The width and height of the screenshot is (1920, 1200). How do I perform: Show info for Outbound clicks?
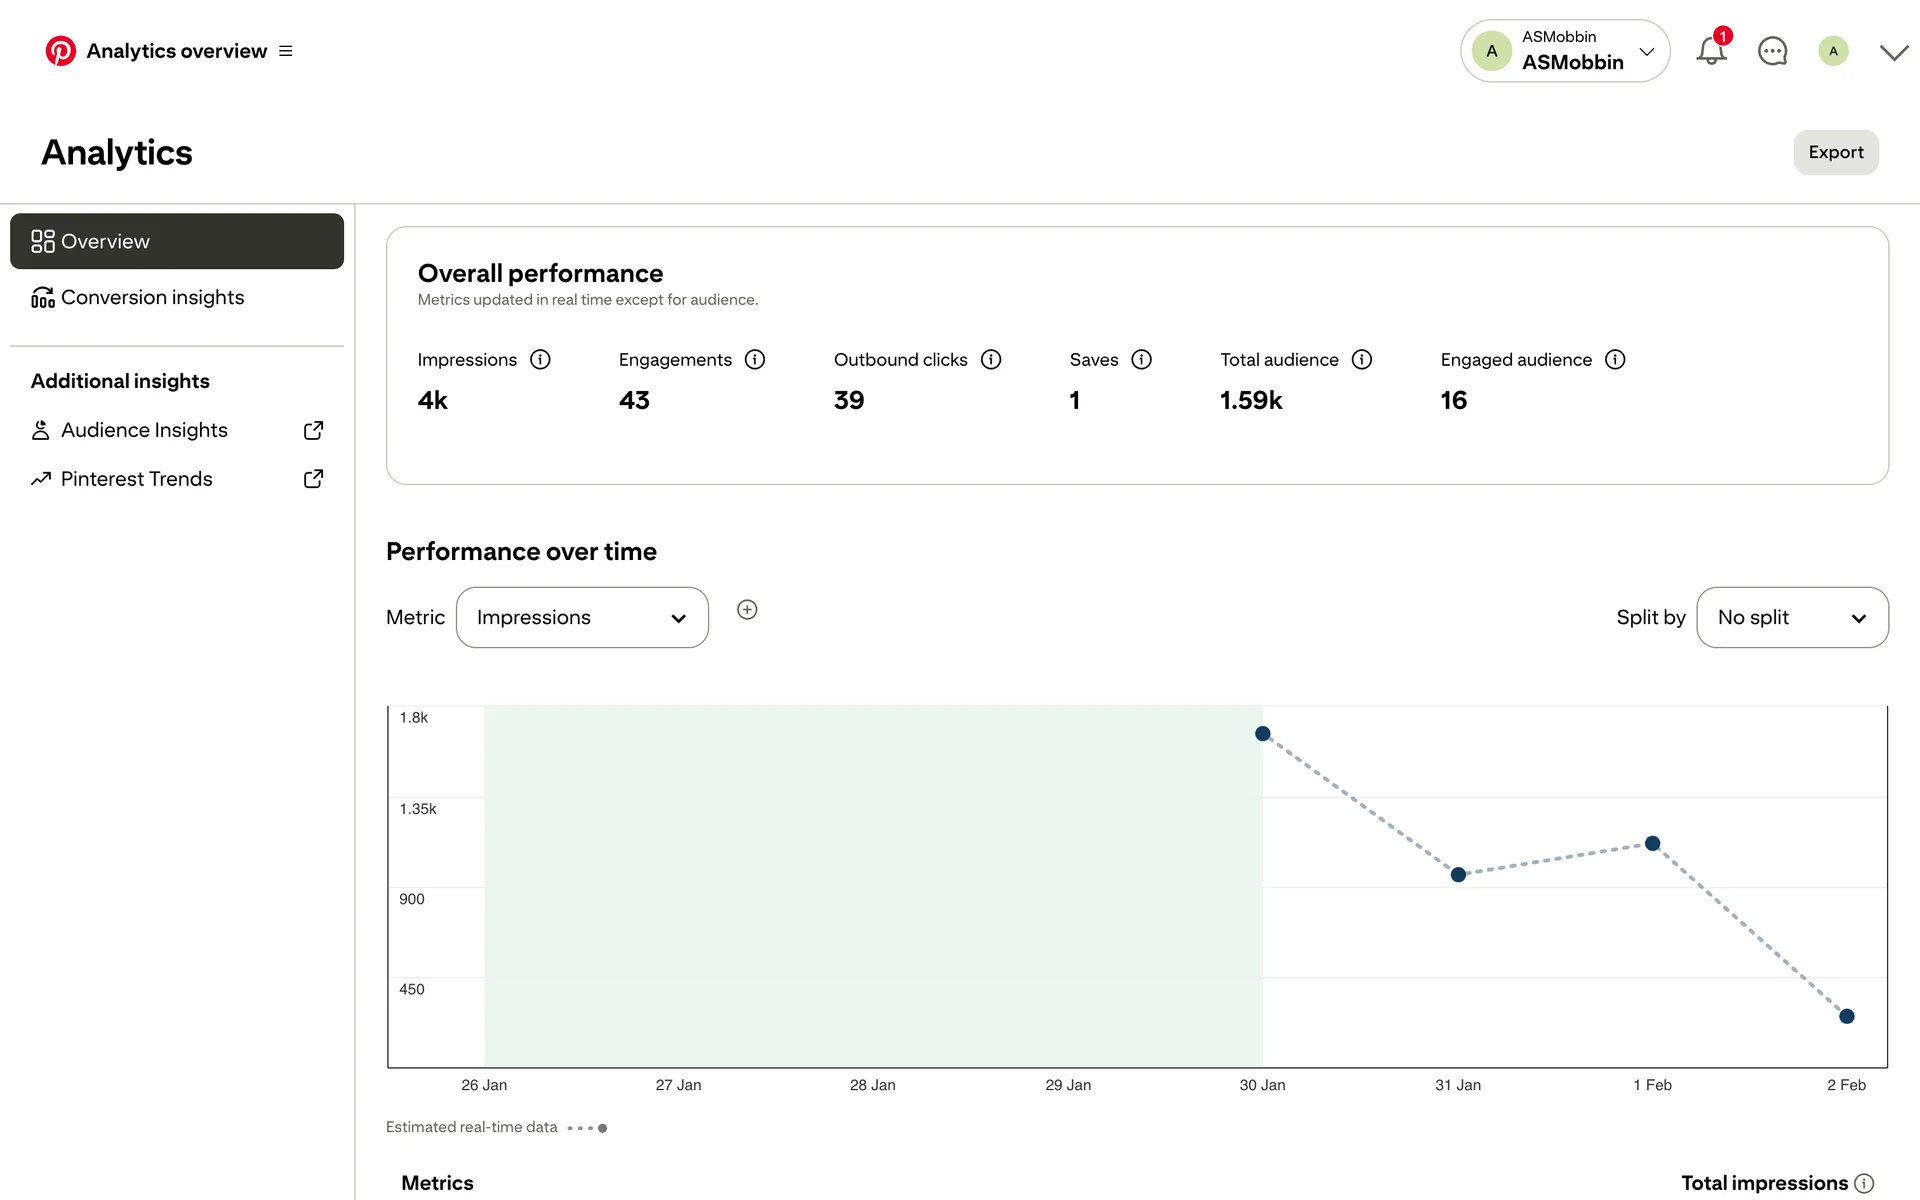(991, 360)
